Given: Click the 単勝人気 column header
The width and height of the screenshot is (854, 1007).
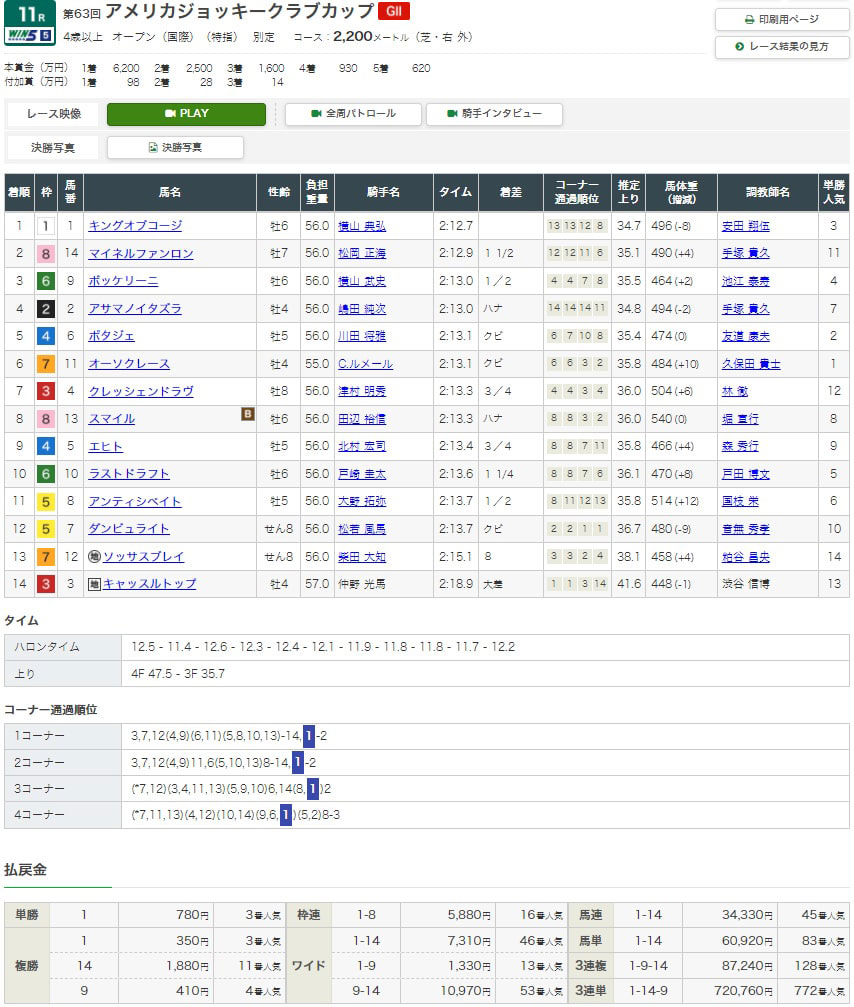Looking at the screenshot, I should 833,192.
